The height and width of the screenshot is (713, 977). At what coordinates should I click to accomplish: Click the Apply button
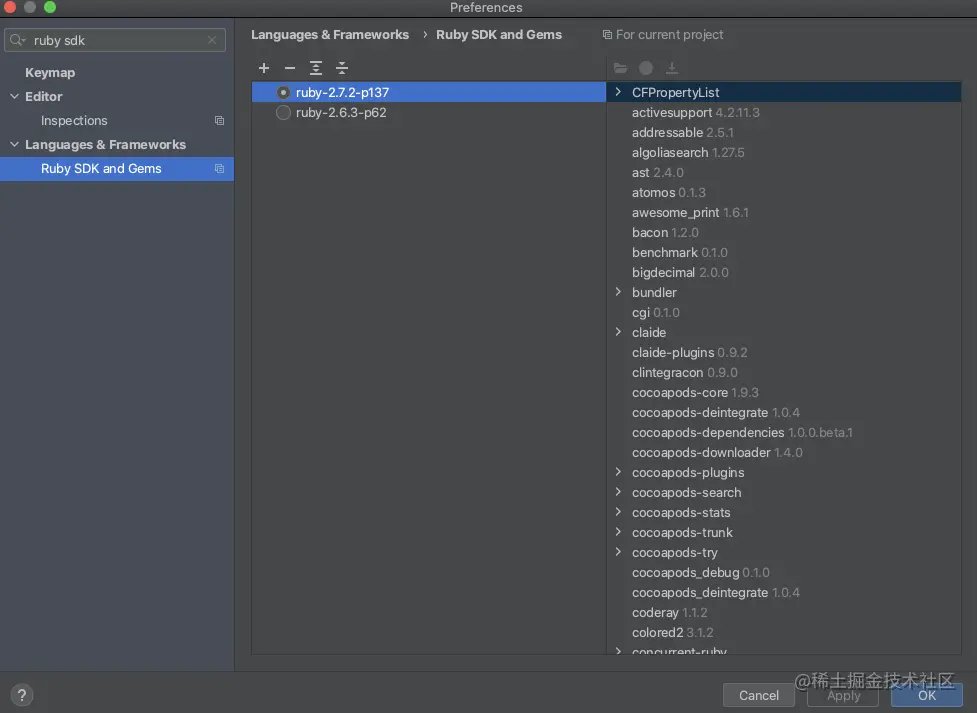click(843, 695)
